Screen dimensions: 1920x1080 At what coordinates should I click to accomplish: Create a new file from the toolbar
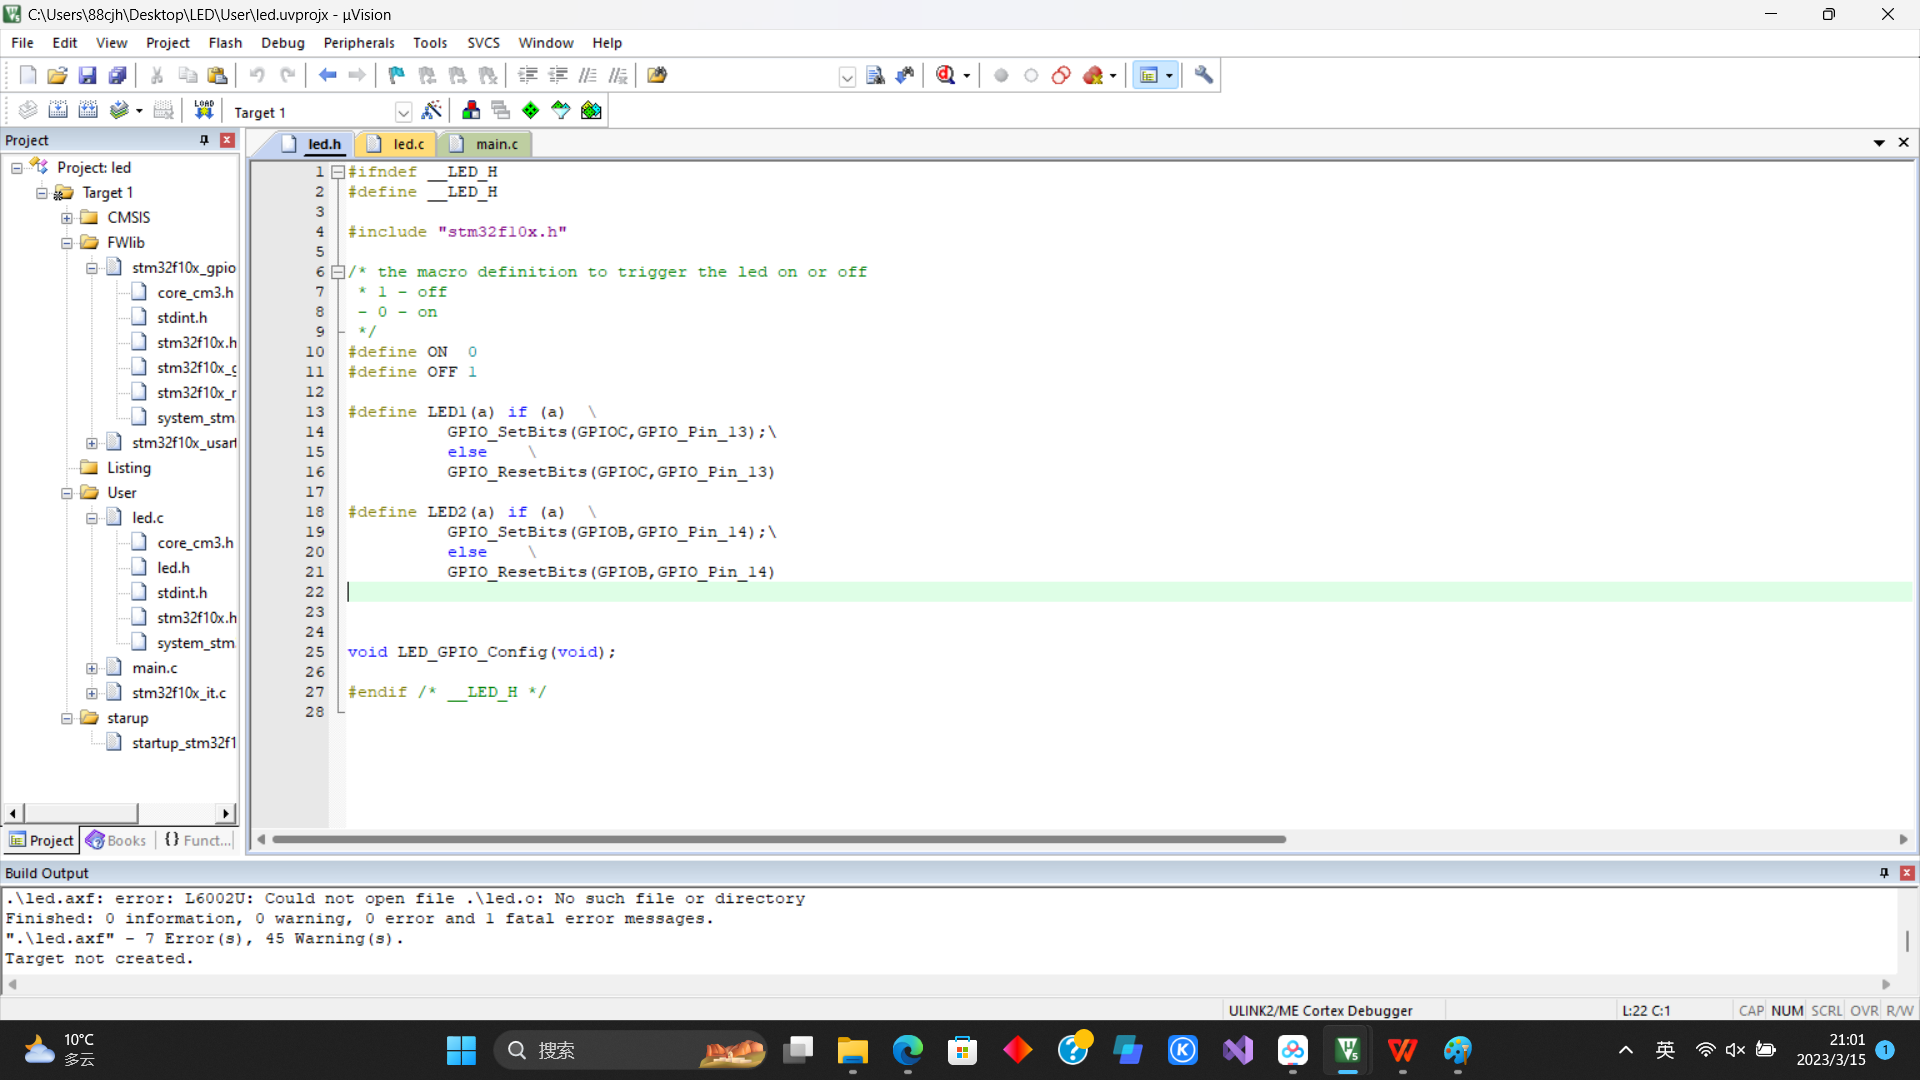[28, 75]
